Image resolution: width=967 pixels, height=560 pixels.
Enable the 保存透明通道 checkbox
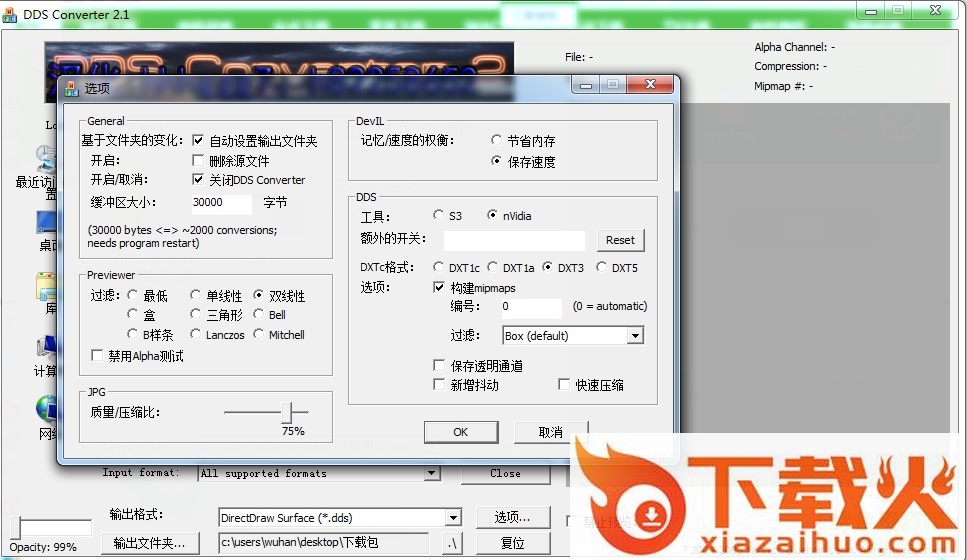pos(439,365)
